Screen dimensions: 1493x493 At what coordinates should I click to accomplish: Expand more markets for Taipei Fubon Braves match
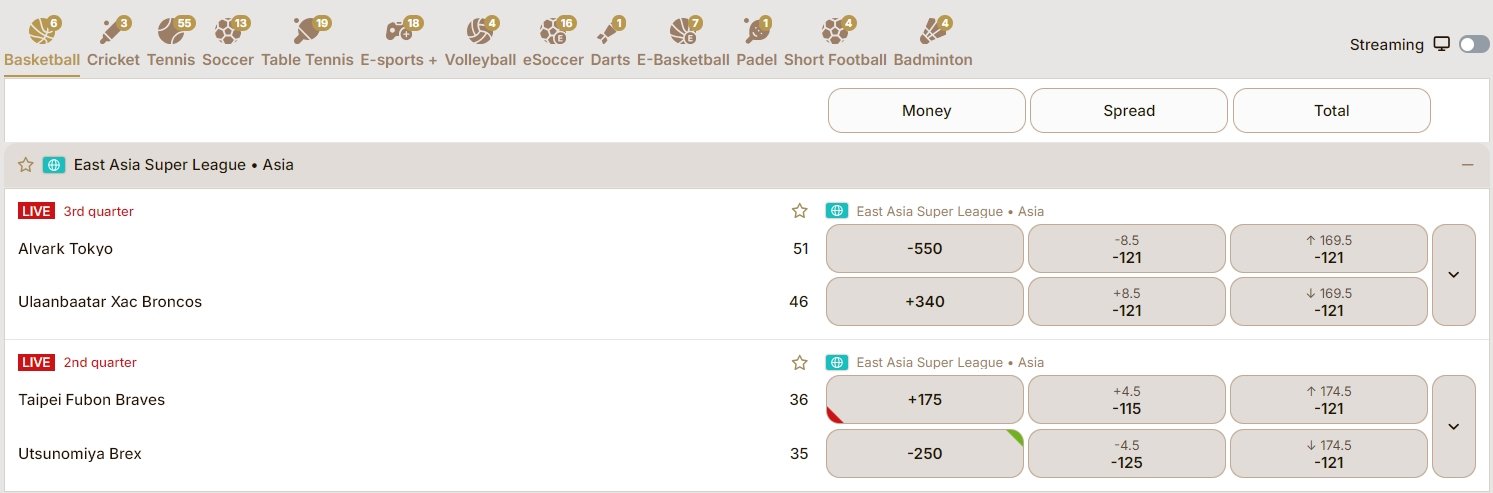click(1453, 426)
